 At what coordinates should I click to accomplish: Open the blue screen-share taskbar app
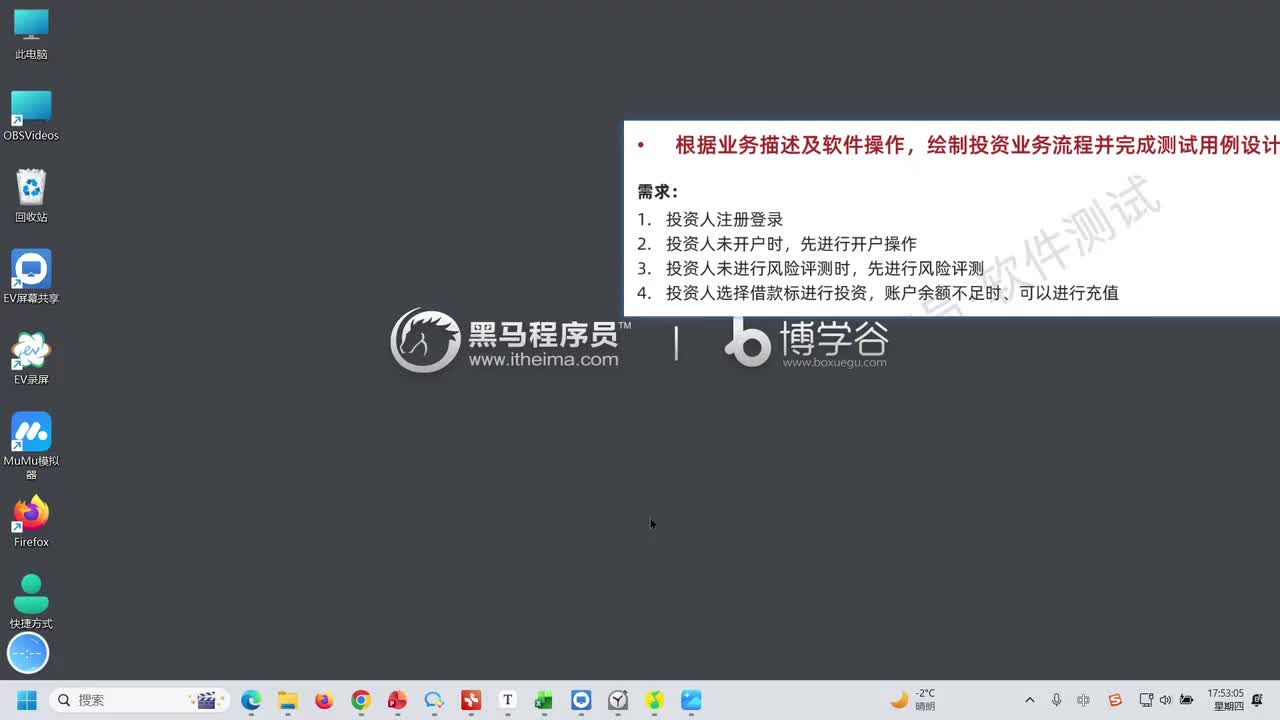(581, 700)
